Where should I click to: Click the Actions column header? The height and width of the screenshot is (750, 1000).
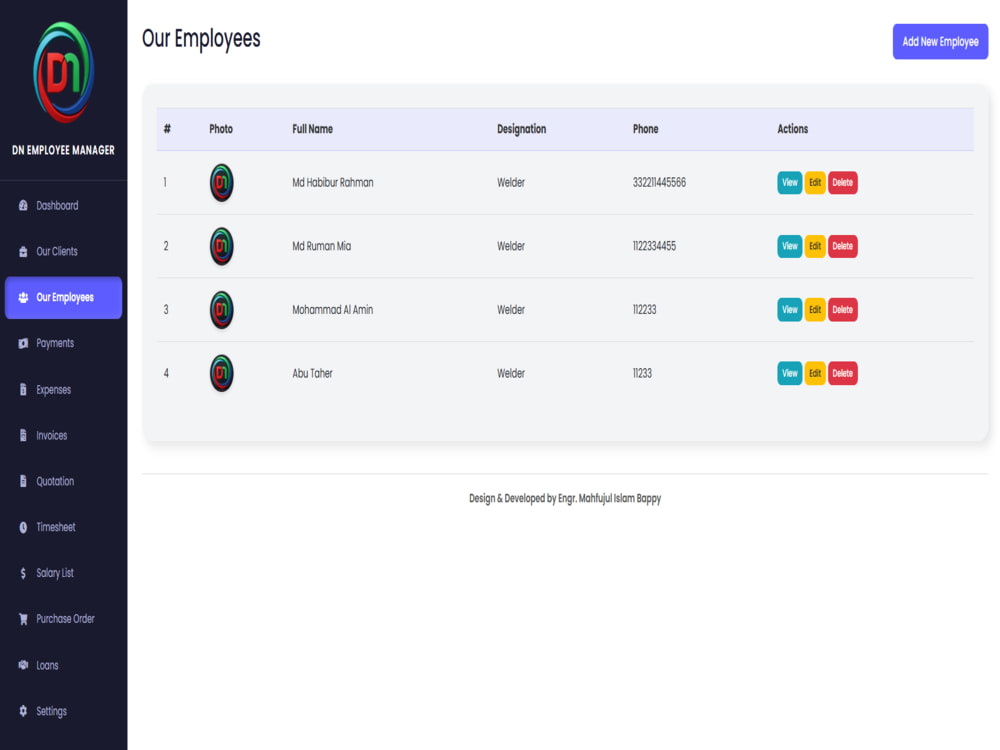pos(793,129)
